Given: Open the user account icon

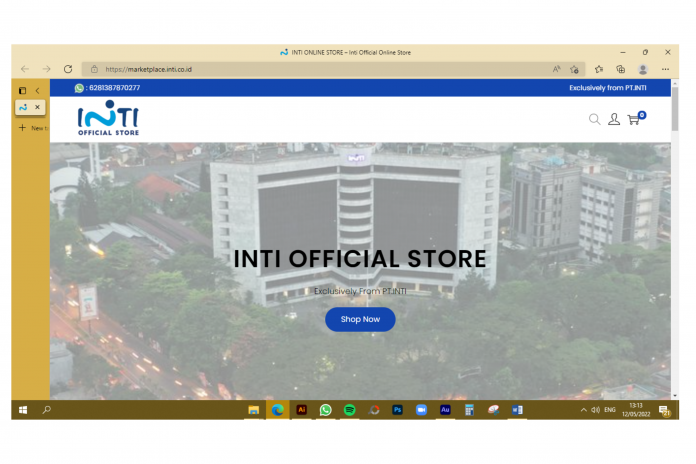Looking at the screenshot, I should (614, 120).
